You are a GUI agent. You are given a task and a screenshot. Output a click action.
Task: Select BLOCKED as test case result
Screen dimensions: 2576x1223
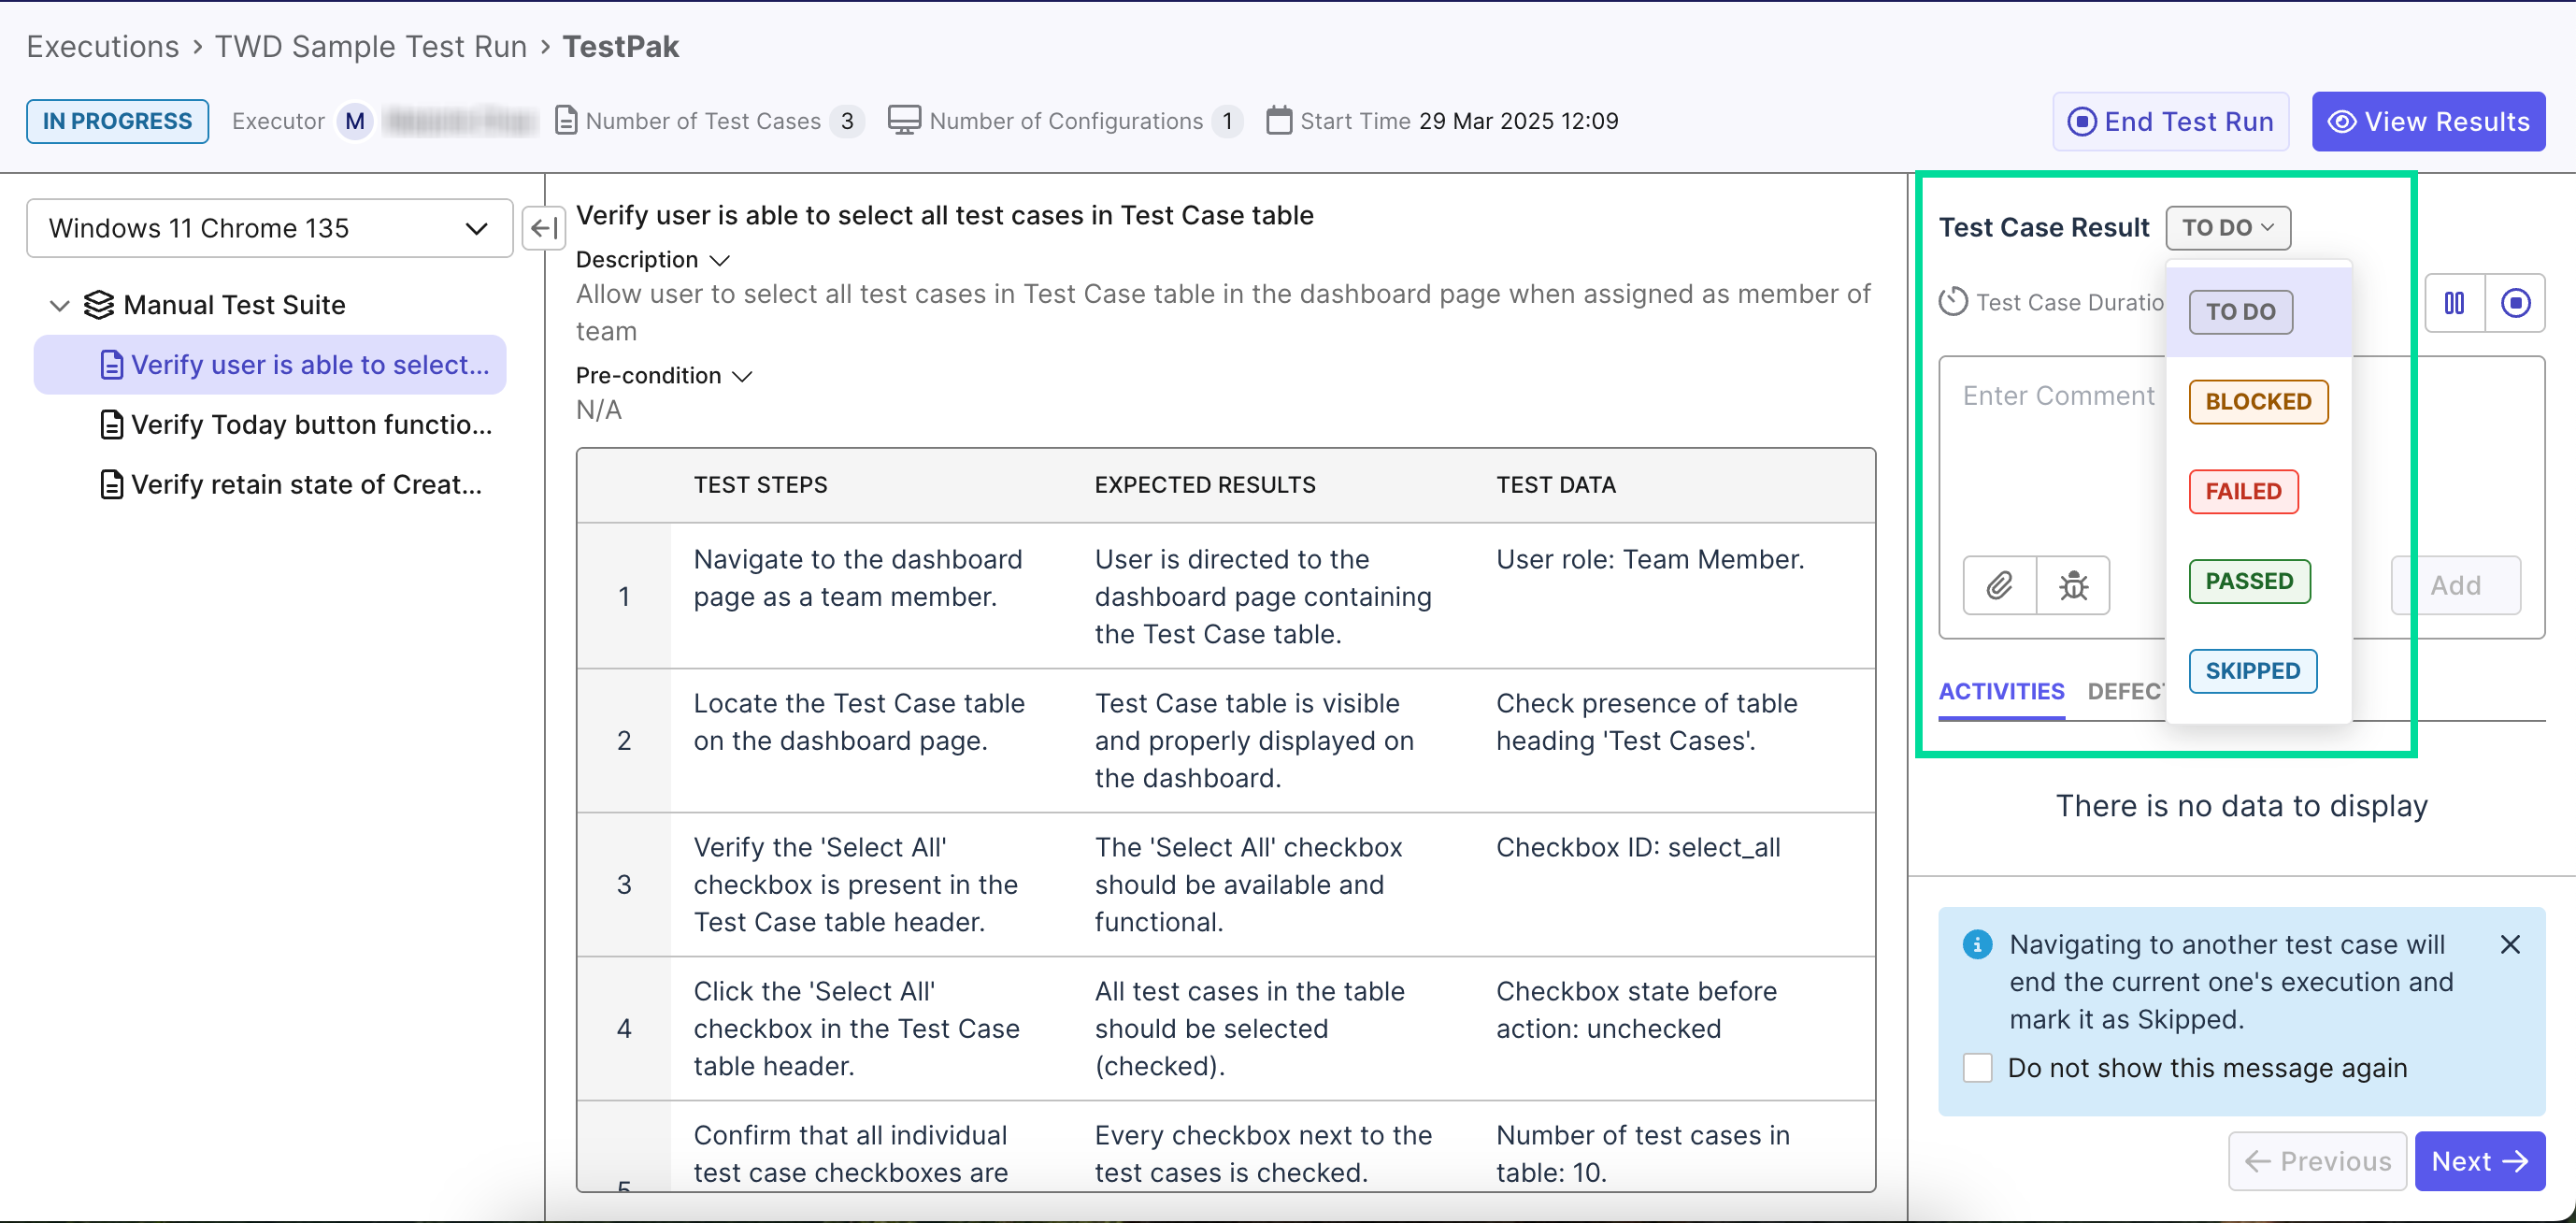coord(2258,402)
